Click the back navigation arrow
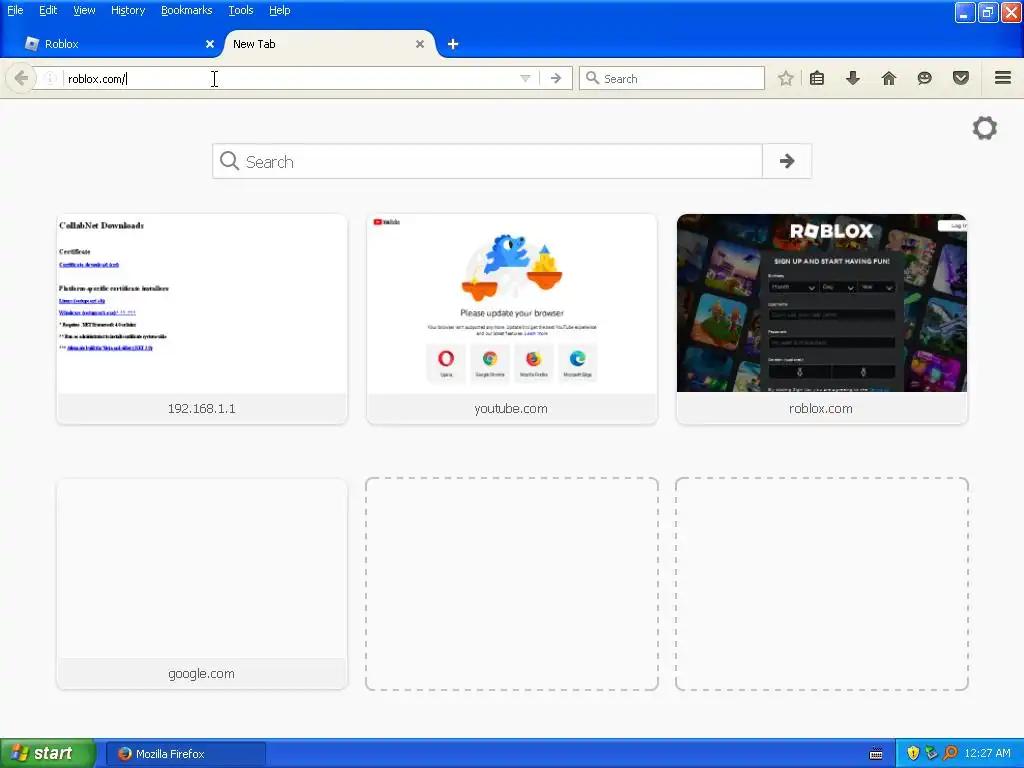Screen dimensions: 1024x768 21,78
